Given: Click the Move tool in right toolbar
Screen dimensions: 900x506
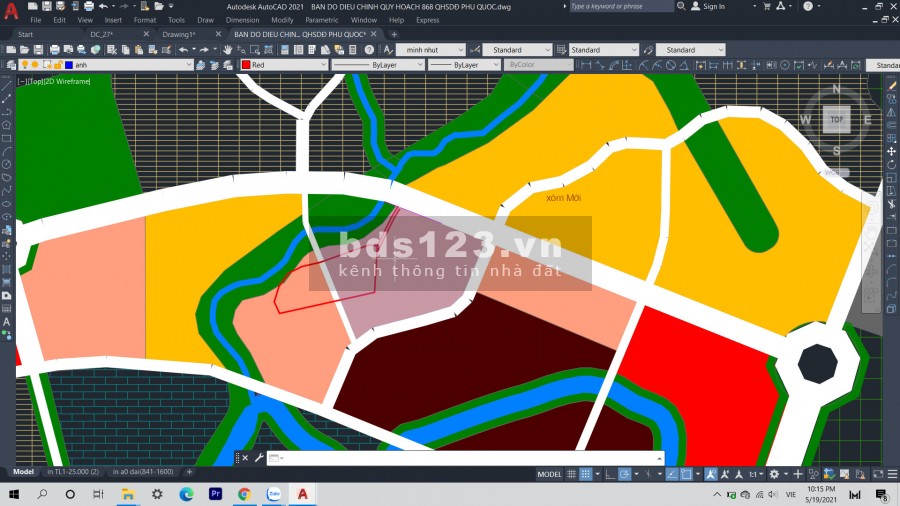Looking at the screenshot, I should (x=891, y=151).
